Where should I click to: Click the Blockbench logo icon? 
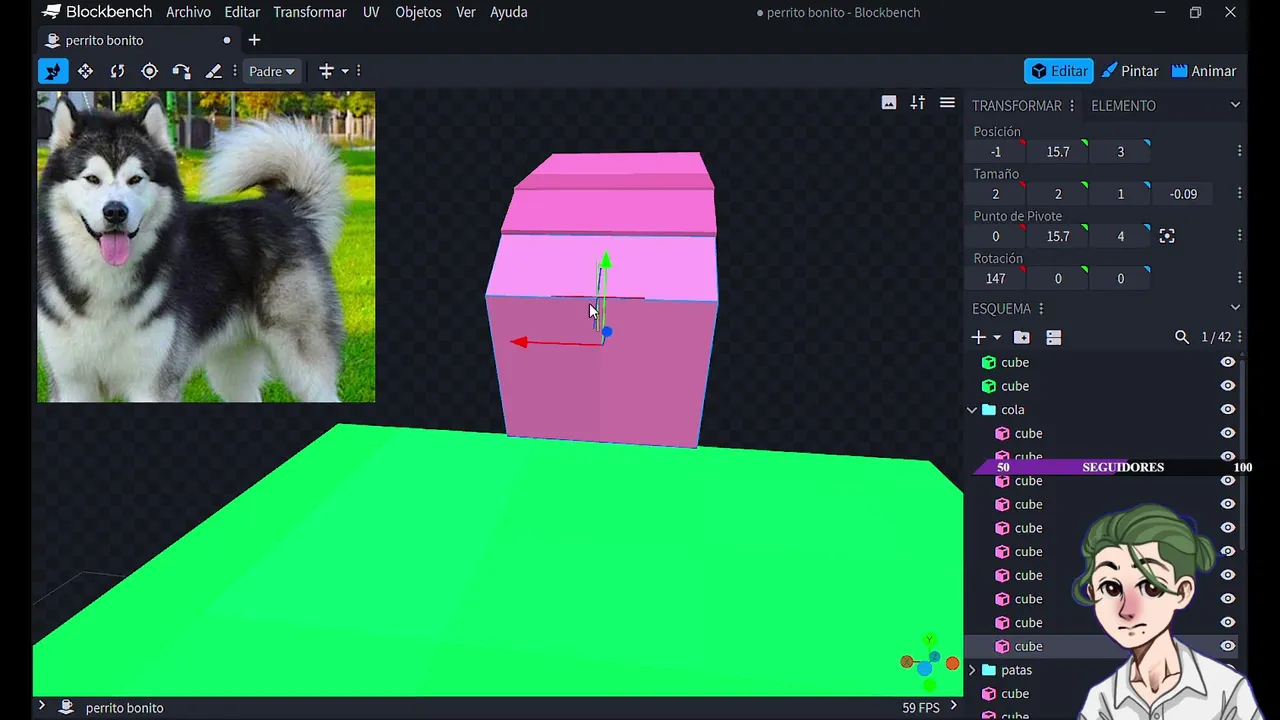[x=52, y=12]
